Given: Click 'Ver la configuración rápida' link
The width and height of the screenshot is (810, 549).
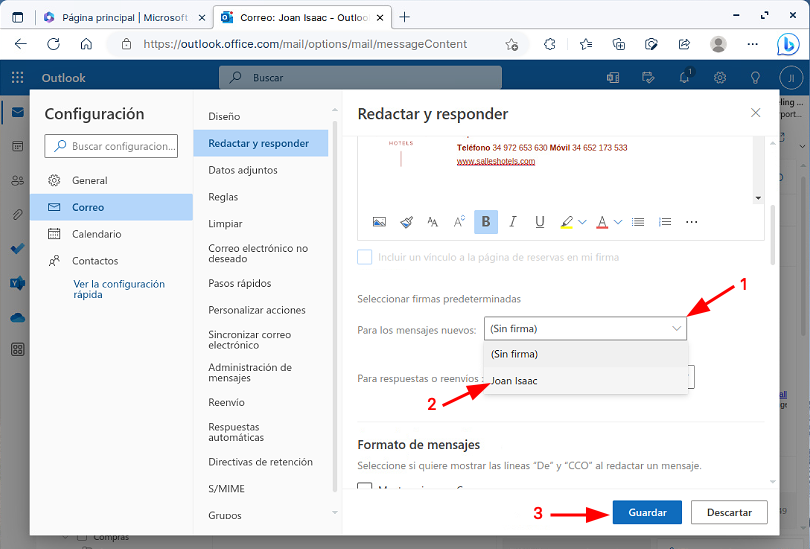Looking at the screenshot, I should point(119,289).
